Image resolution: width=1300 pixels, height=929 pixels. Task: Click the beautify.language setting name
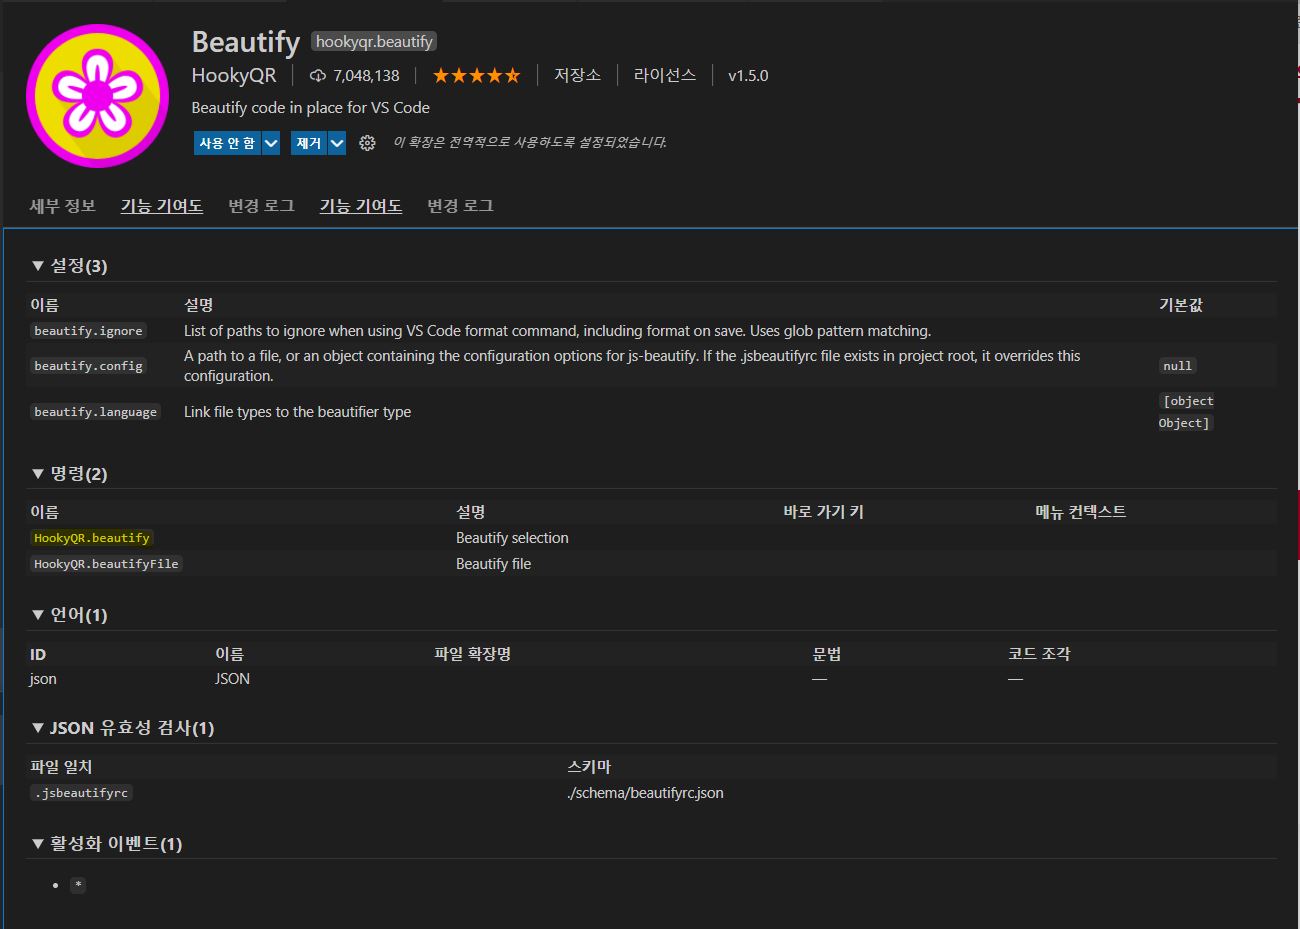click(95, 412)
